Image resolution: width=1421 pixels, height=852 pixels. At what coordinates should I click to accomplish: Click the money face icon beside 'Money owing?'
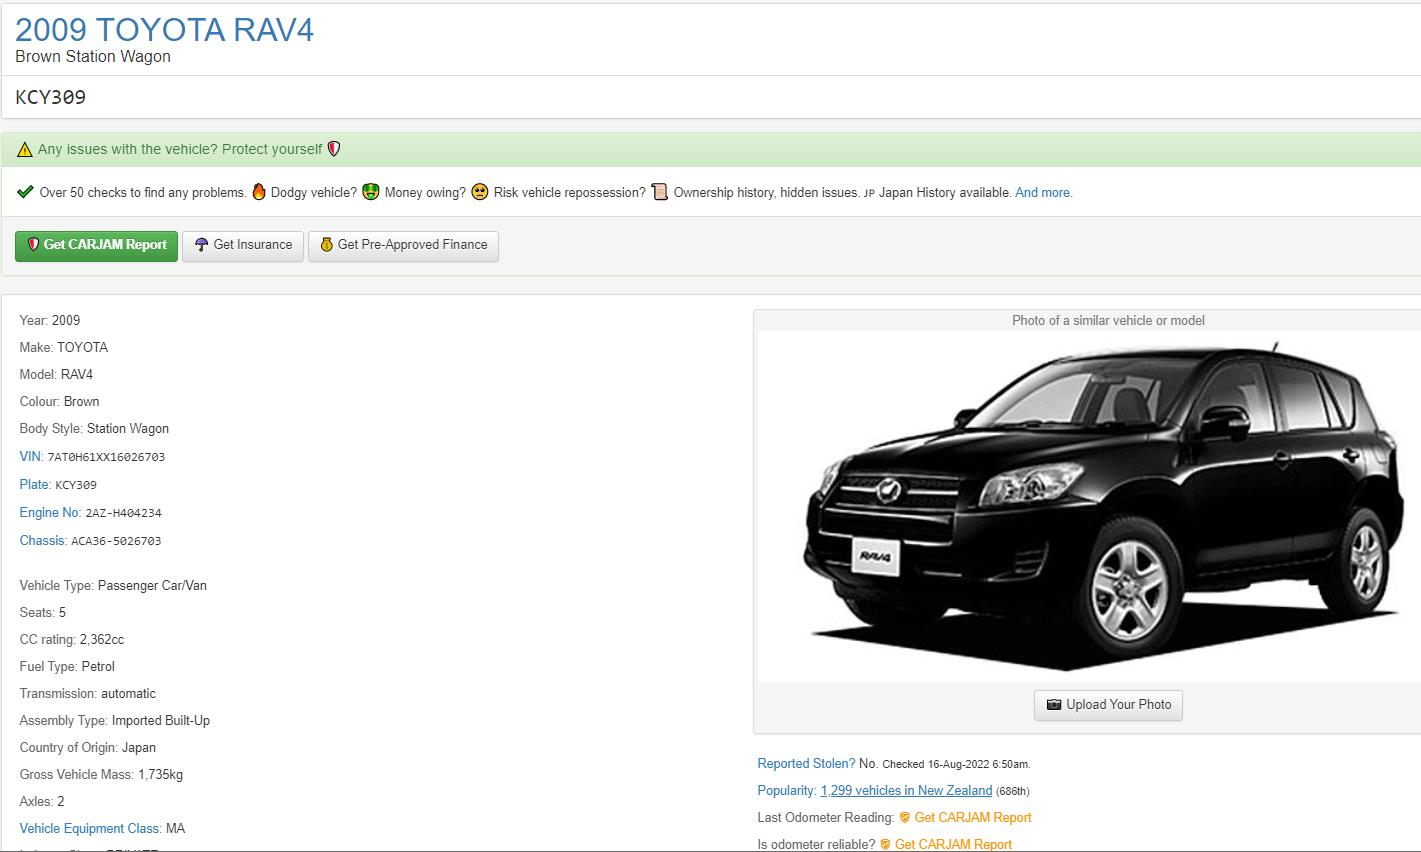click(x=371, y=192)
